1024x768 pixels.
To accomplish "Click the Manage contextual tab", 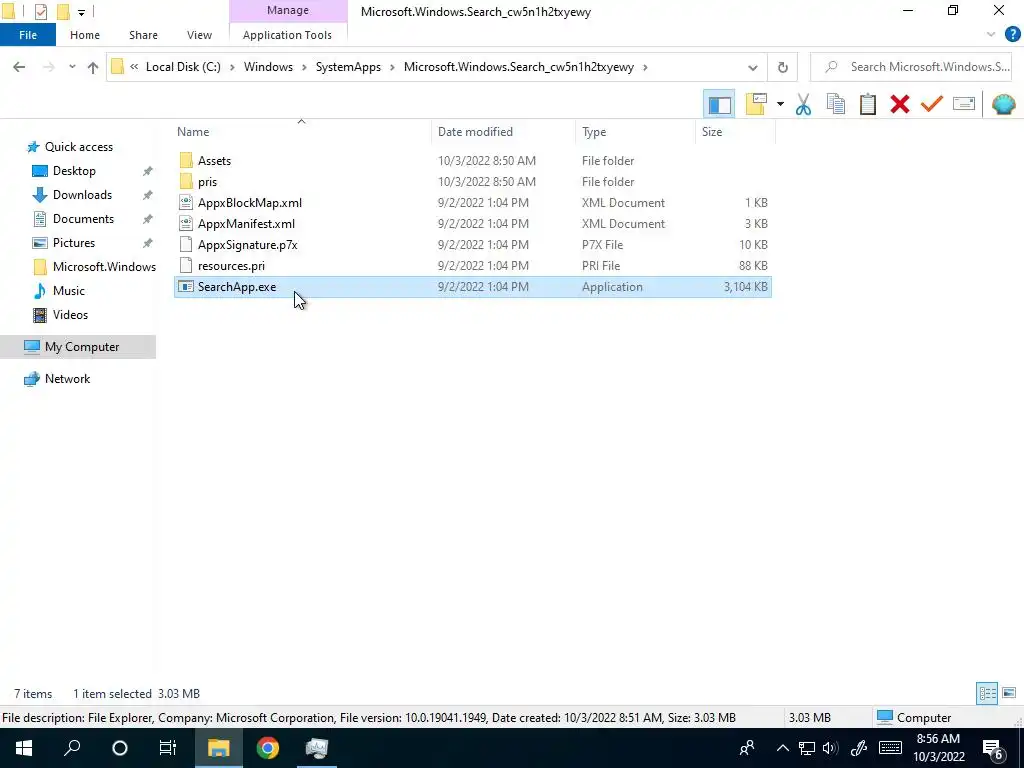I will click(x=287, y=10).
